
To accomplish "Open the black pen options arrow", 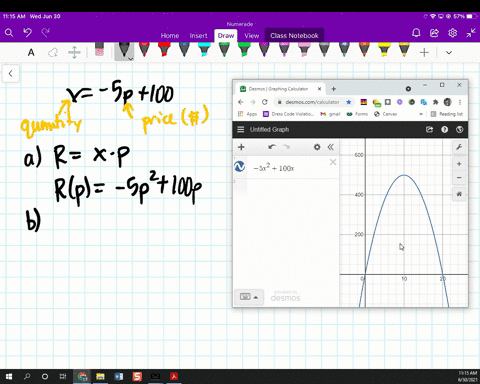I will pos(131,59).
